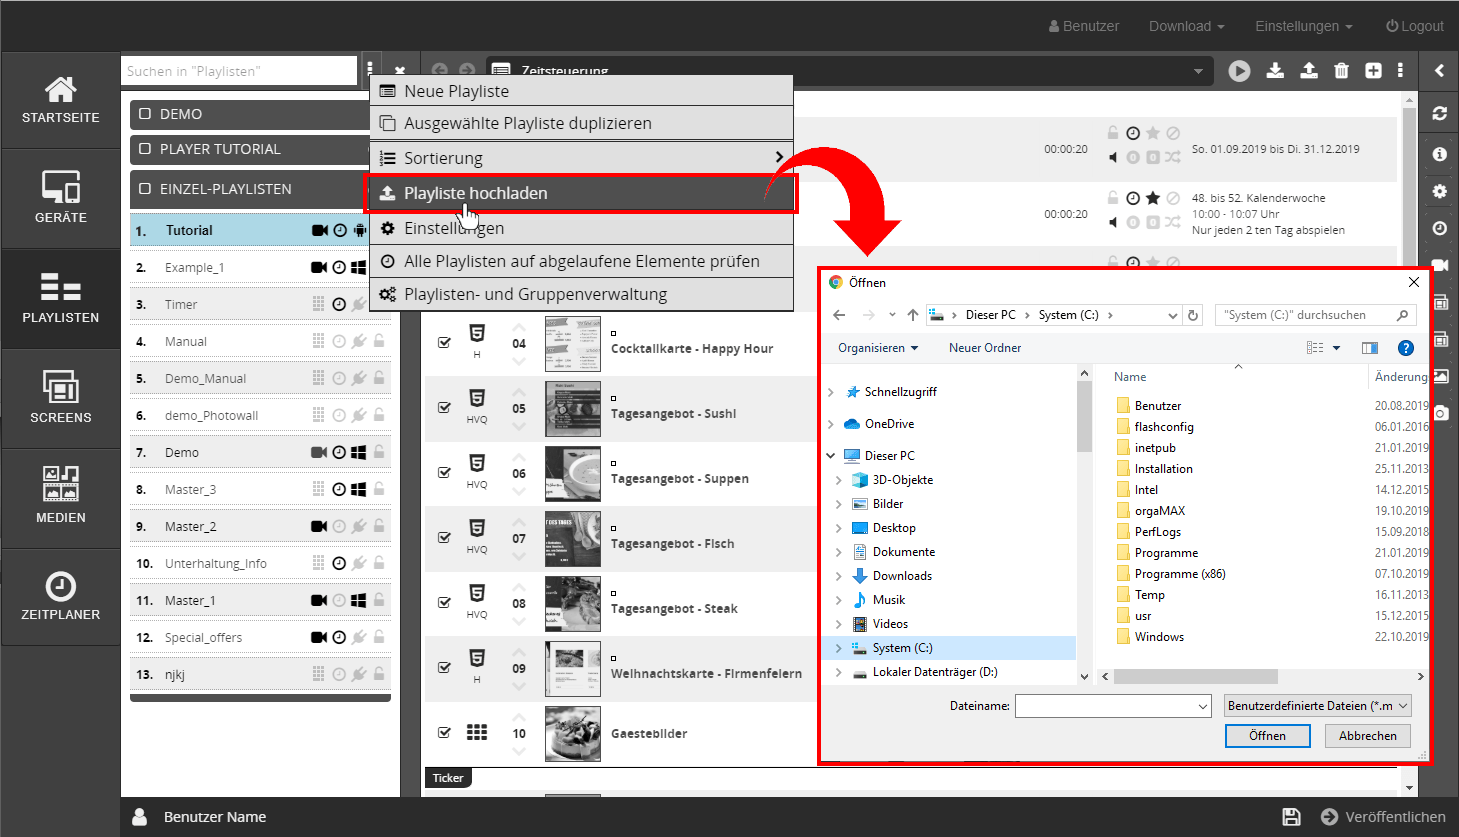Click the trash delete icon in toolbar
The height and width of the screenshot is (837, 1459).
coord(1341,71)
